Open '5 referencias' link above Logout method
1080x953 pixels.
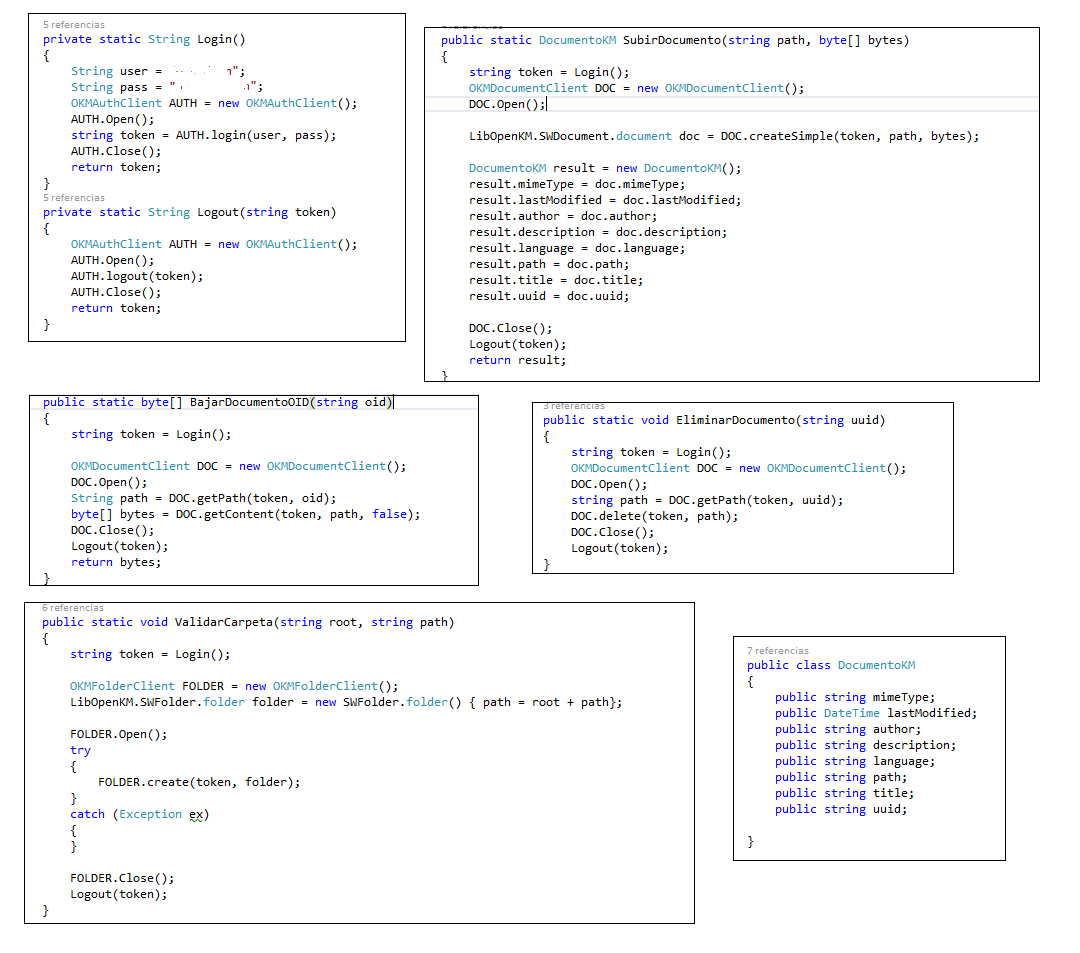point(73,198)
